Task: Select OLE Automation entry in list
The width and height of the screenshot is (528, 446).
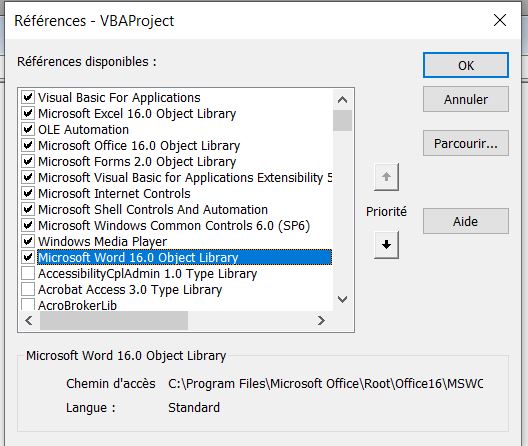Action: coord(84,129)
